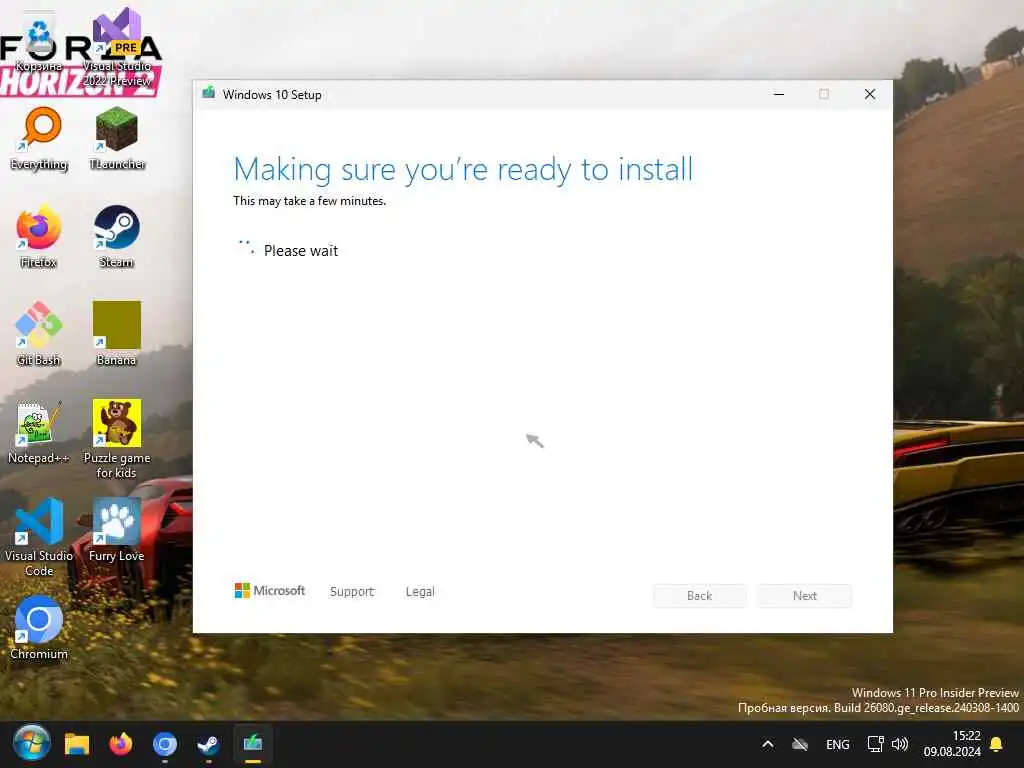Open the volume control tray icon
The image size is (1024, 768).
tap(900, 744)
